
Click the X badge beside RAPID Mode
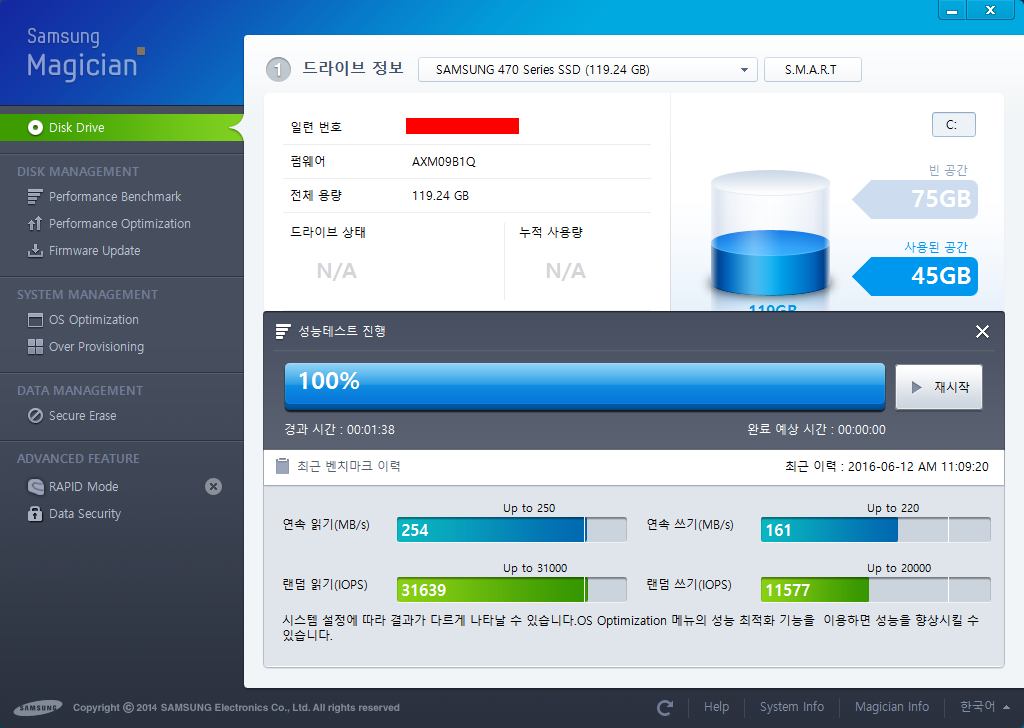(x=214, y=486)
